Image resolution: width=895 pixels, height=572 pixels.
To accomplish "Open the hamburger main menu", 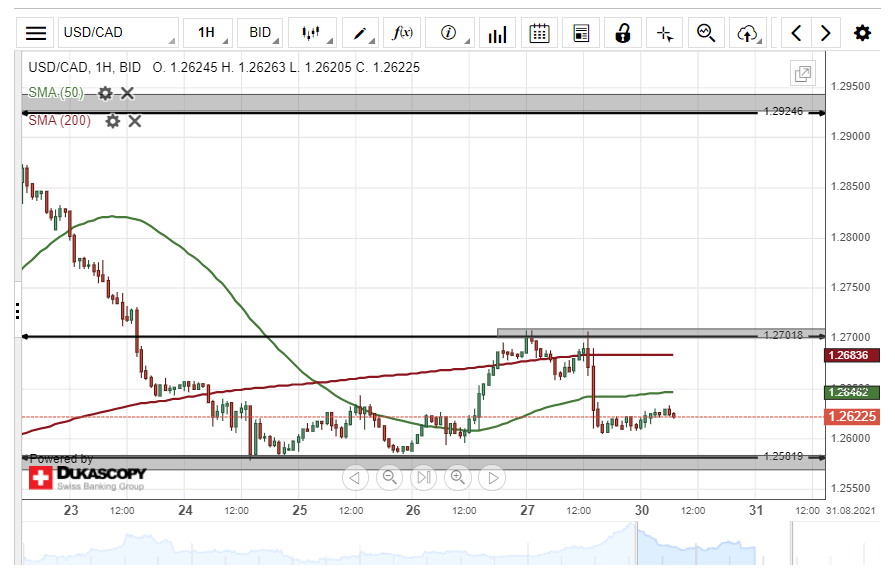I will [x=36, y=33].
